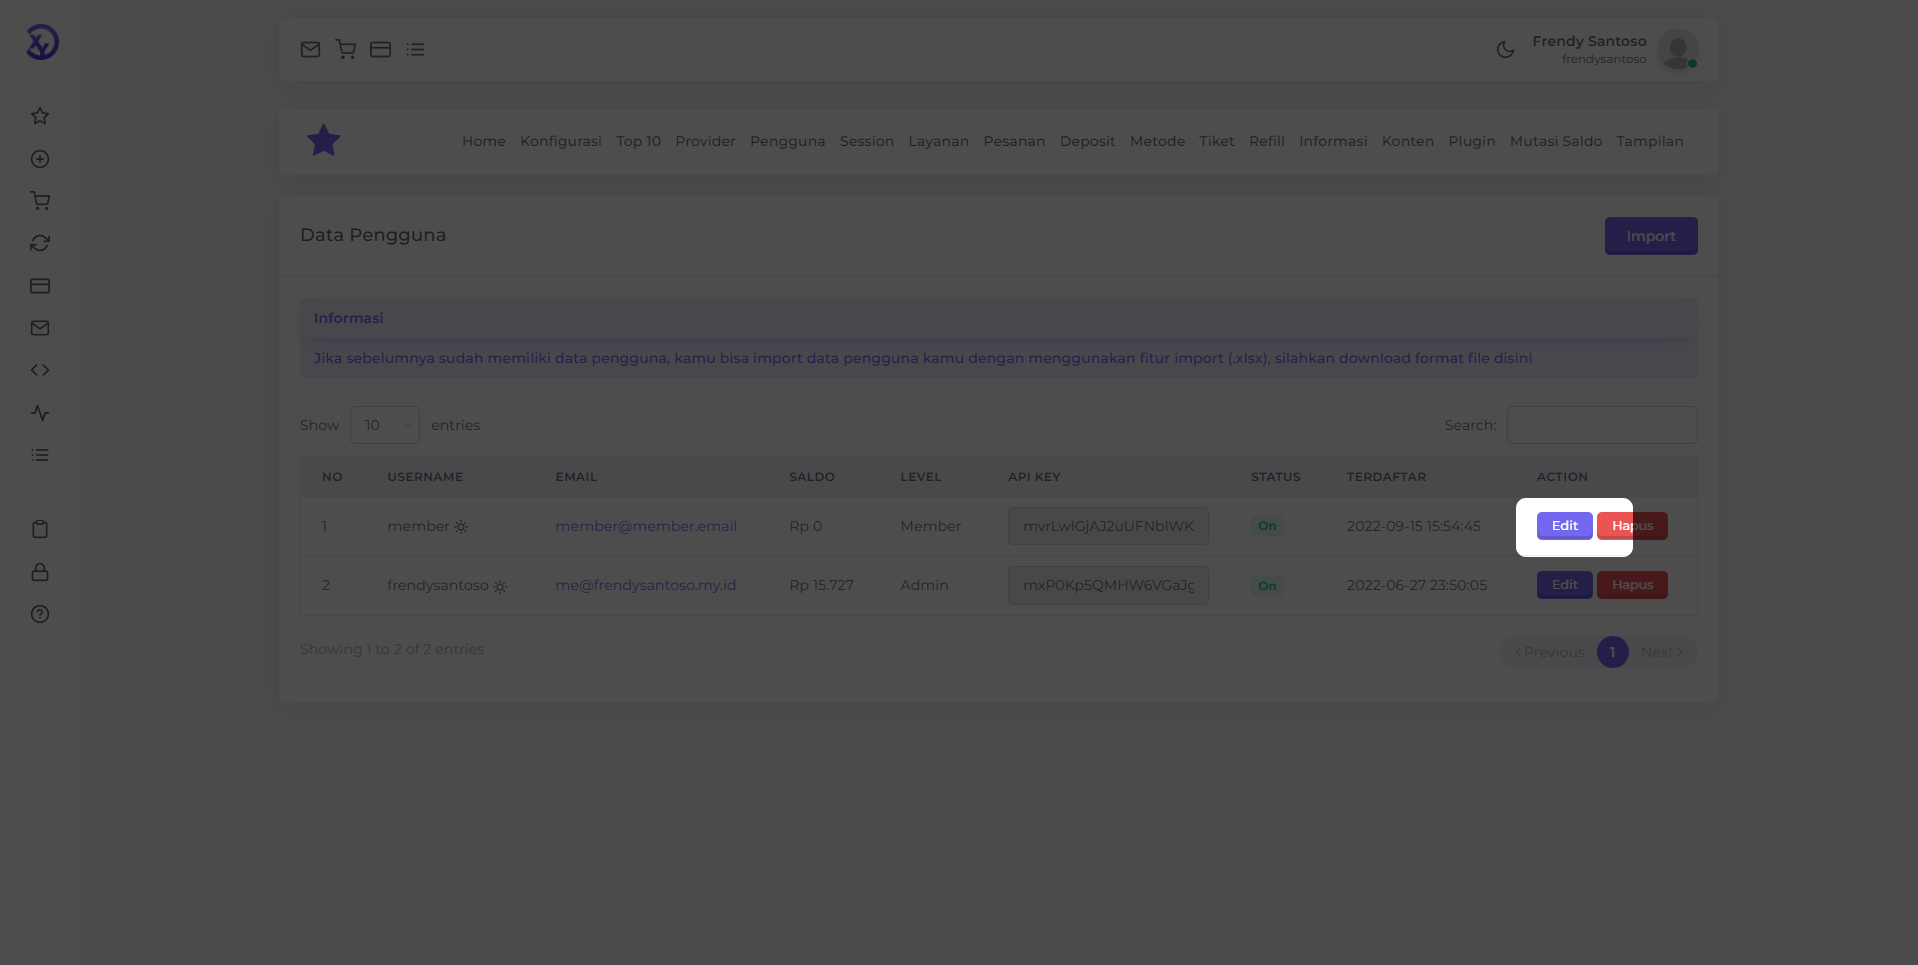
Task: Click the cart icon in top bar
Action: click(346, 49)
